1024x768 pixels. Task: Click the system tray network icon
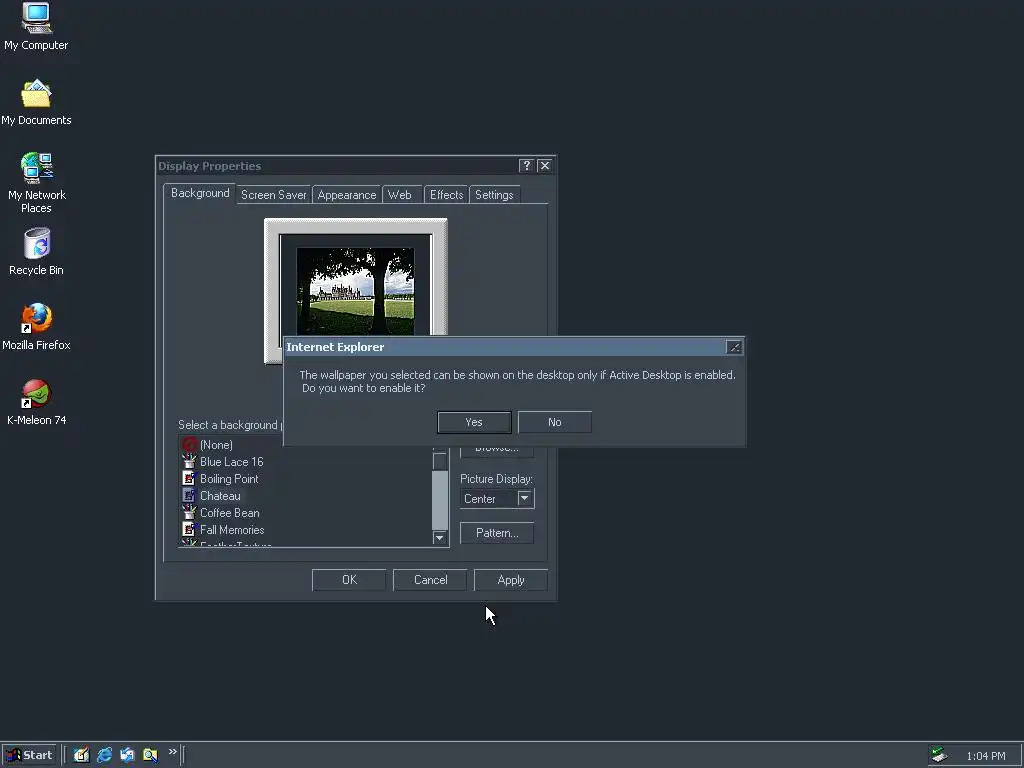939,754
